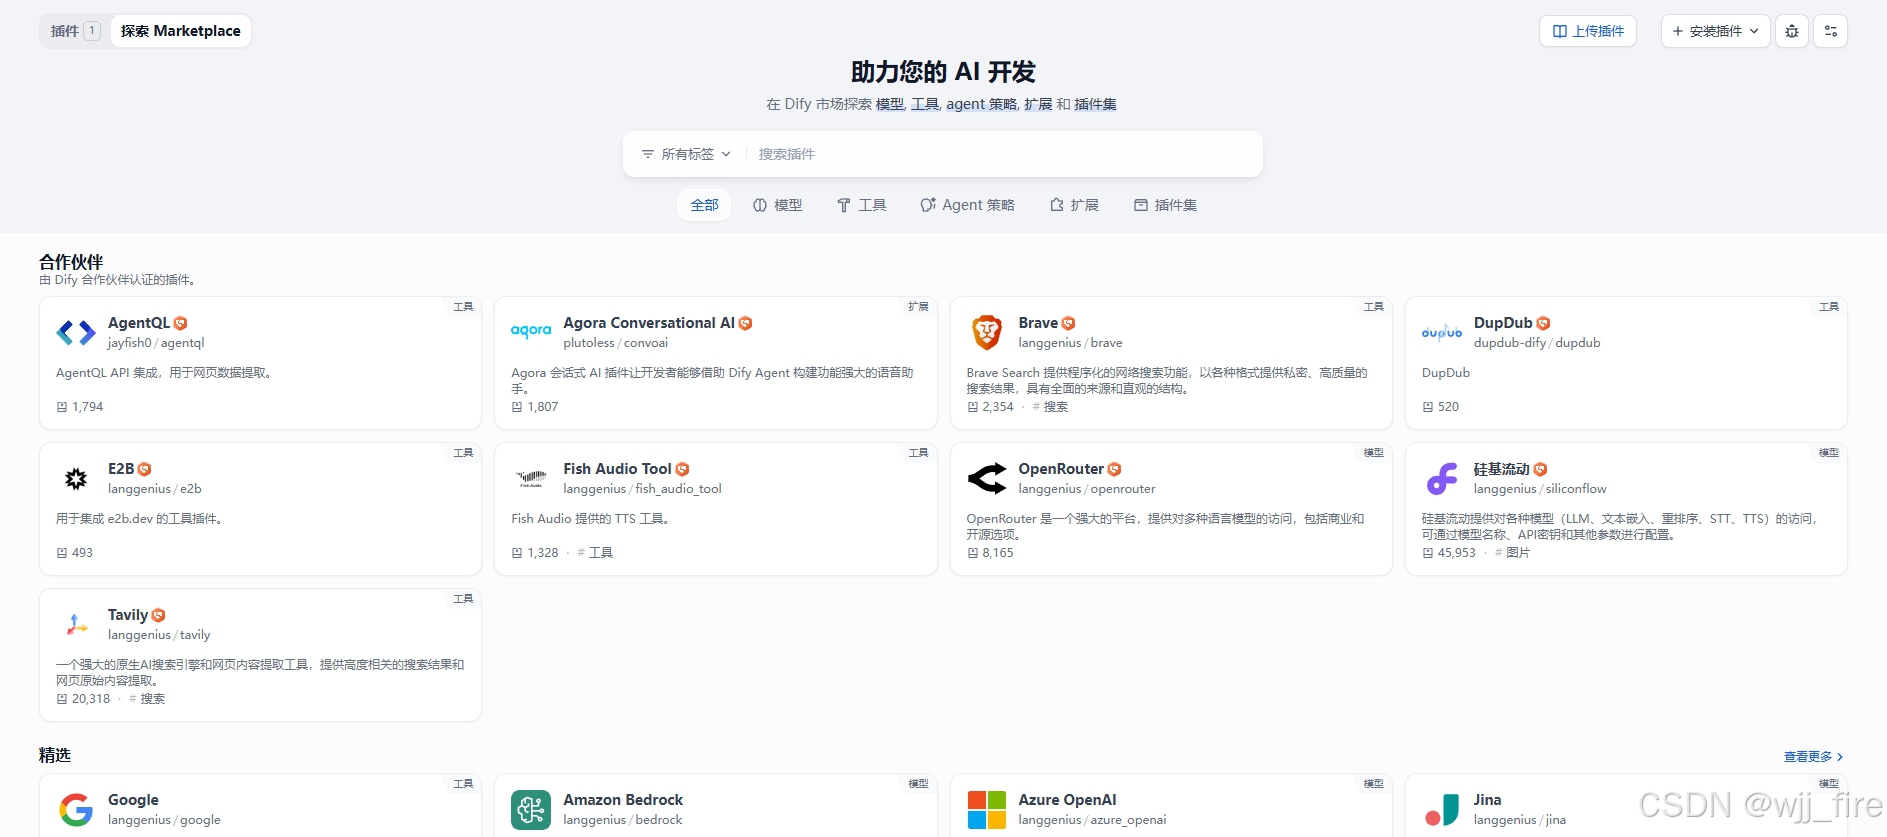Click the Tavily plugin logo
Viewport: 1887px width, 837px height.
coord(76,624)
